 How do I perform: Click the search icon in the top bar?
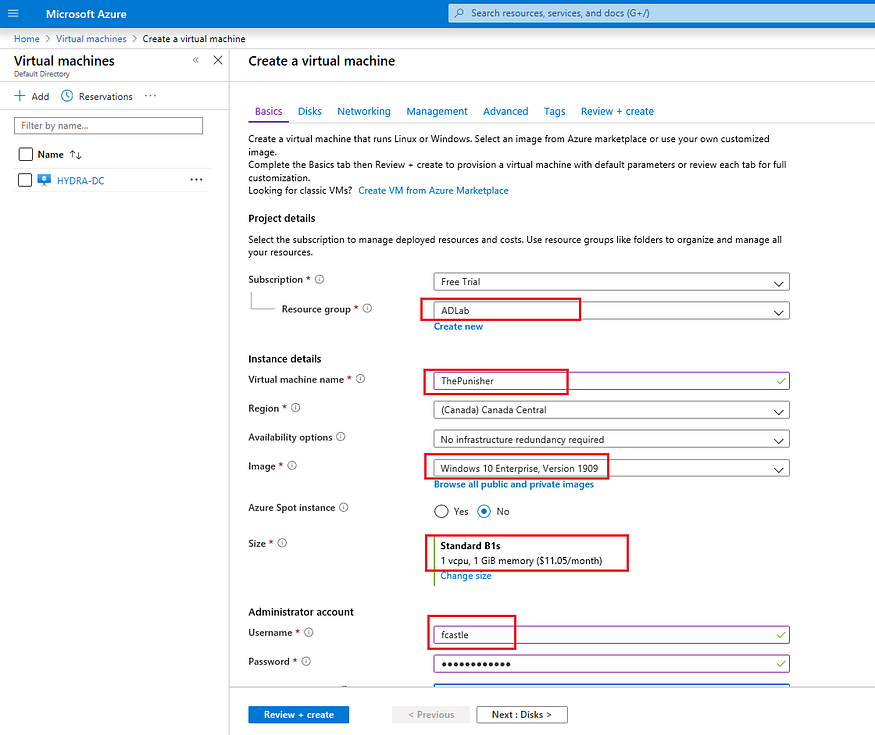[x=459, y=13]
